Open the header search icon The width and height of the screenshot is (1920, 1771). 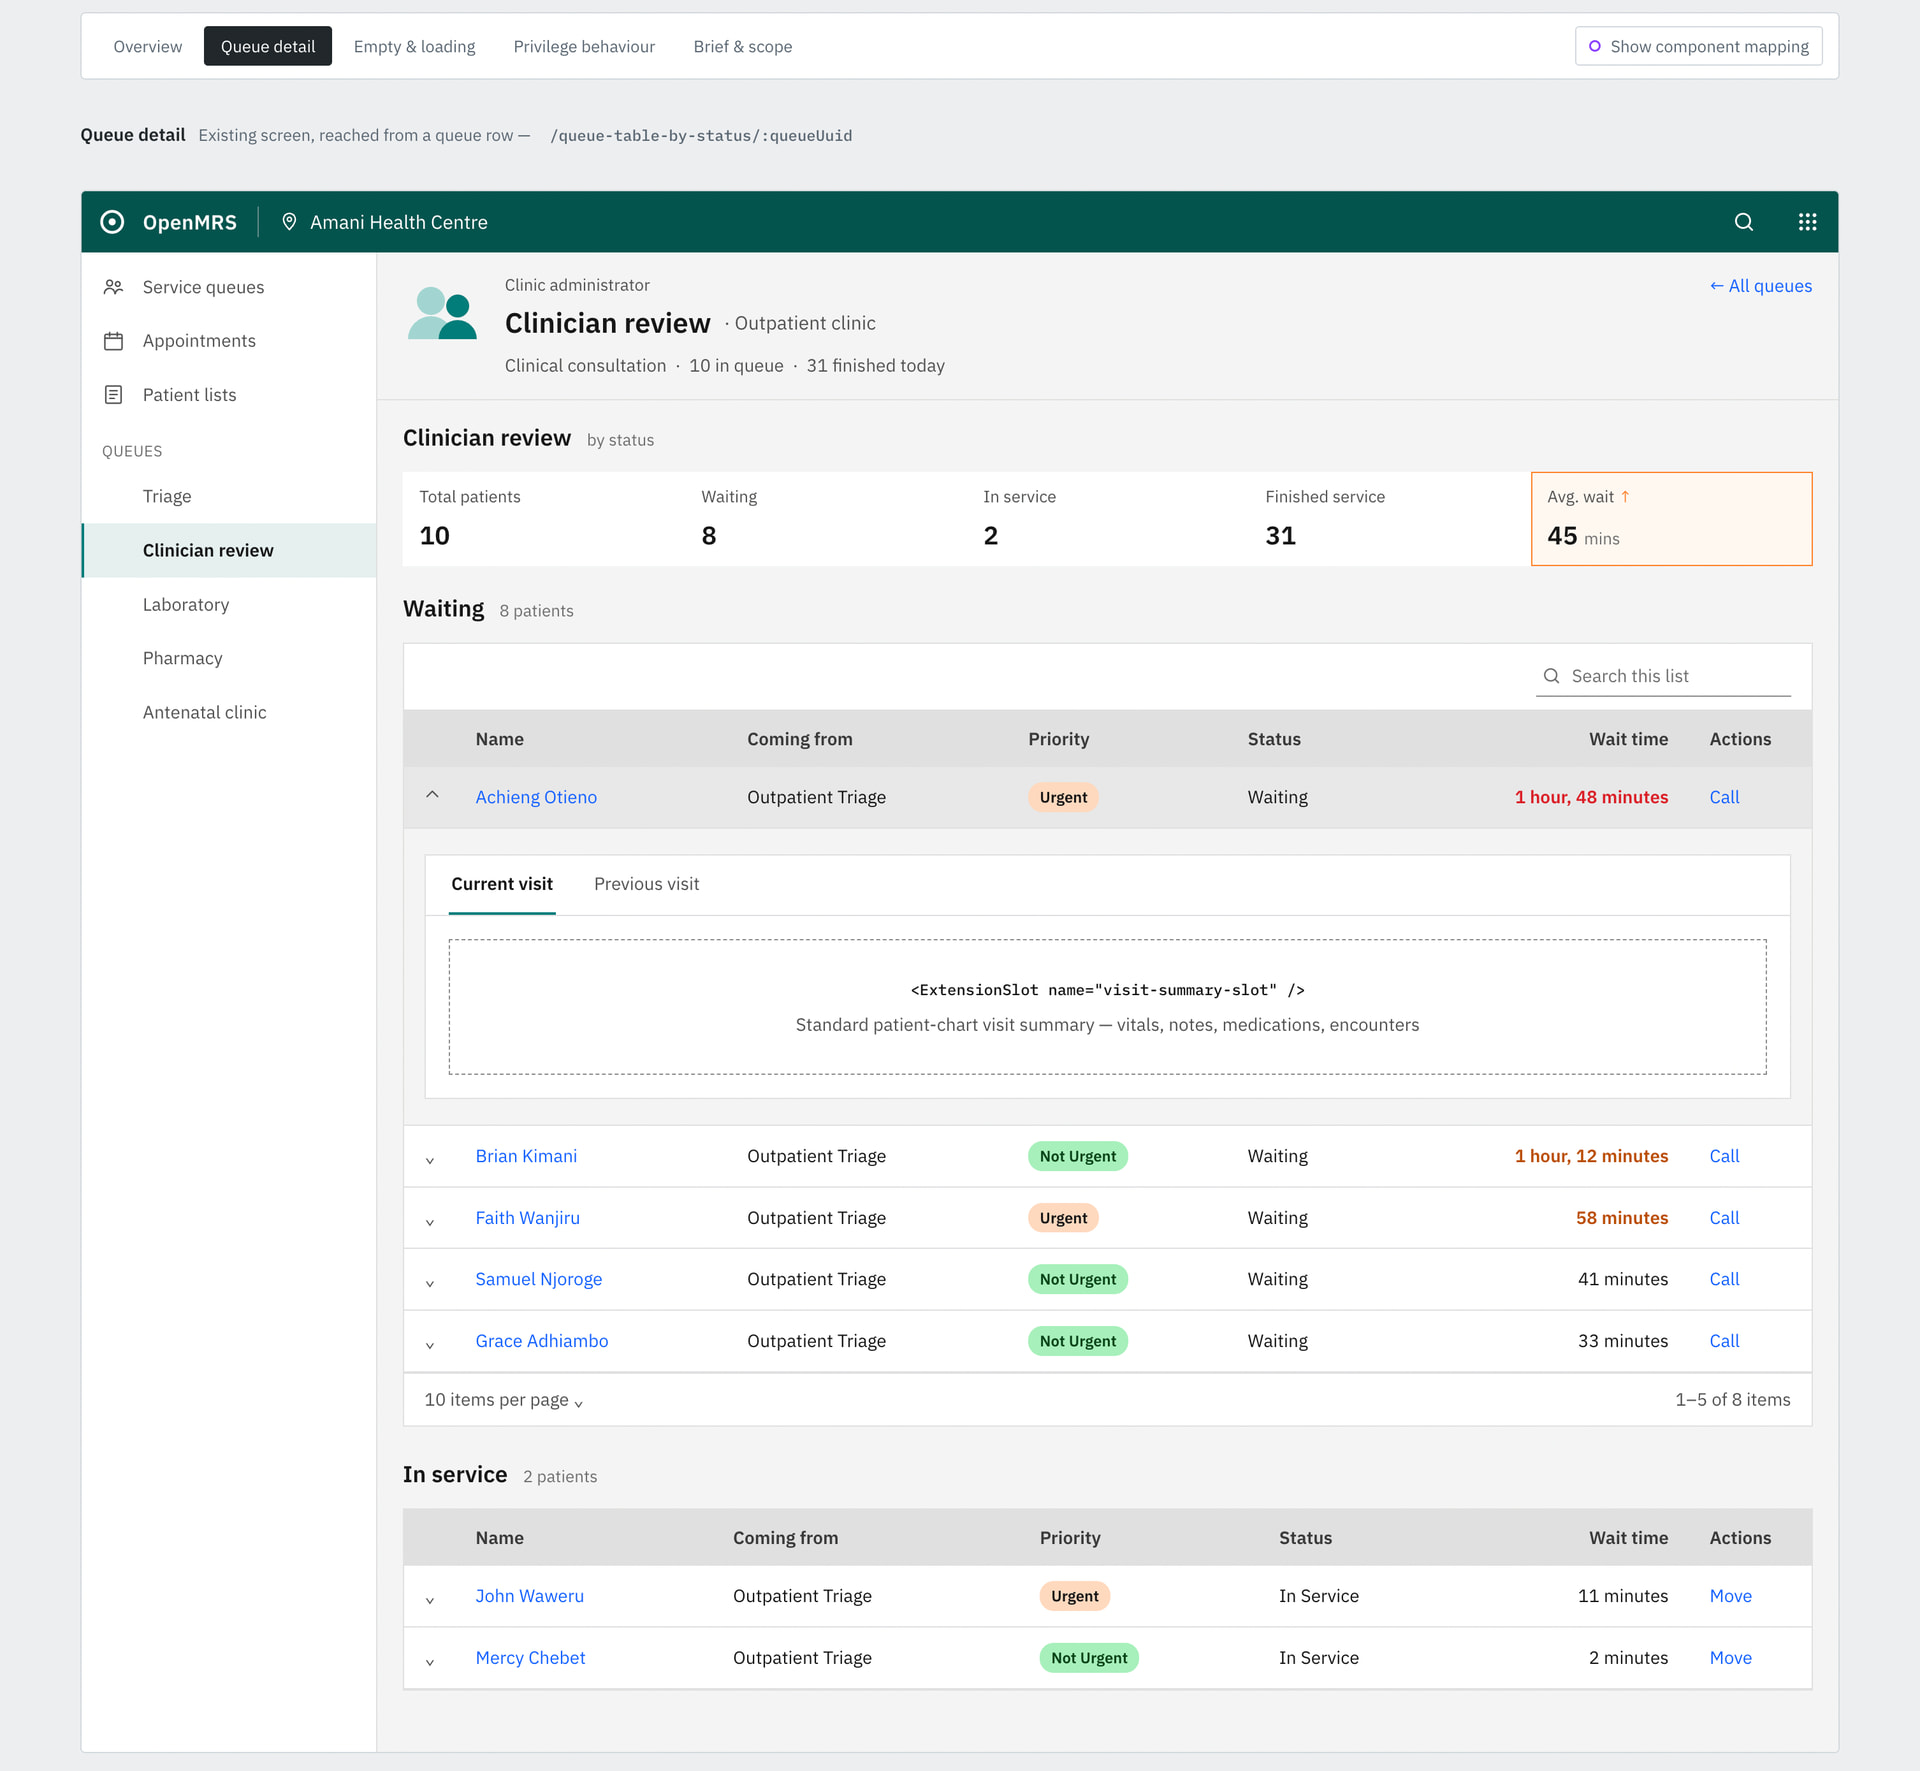click(x=1744, y=222)
